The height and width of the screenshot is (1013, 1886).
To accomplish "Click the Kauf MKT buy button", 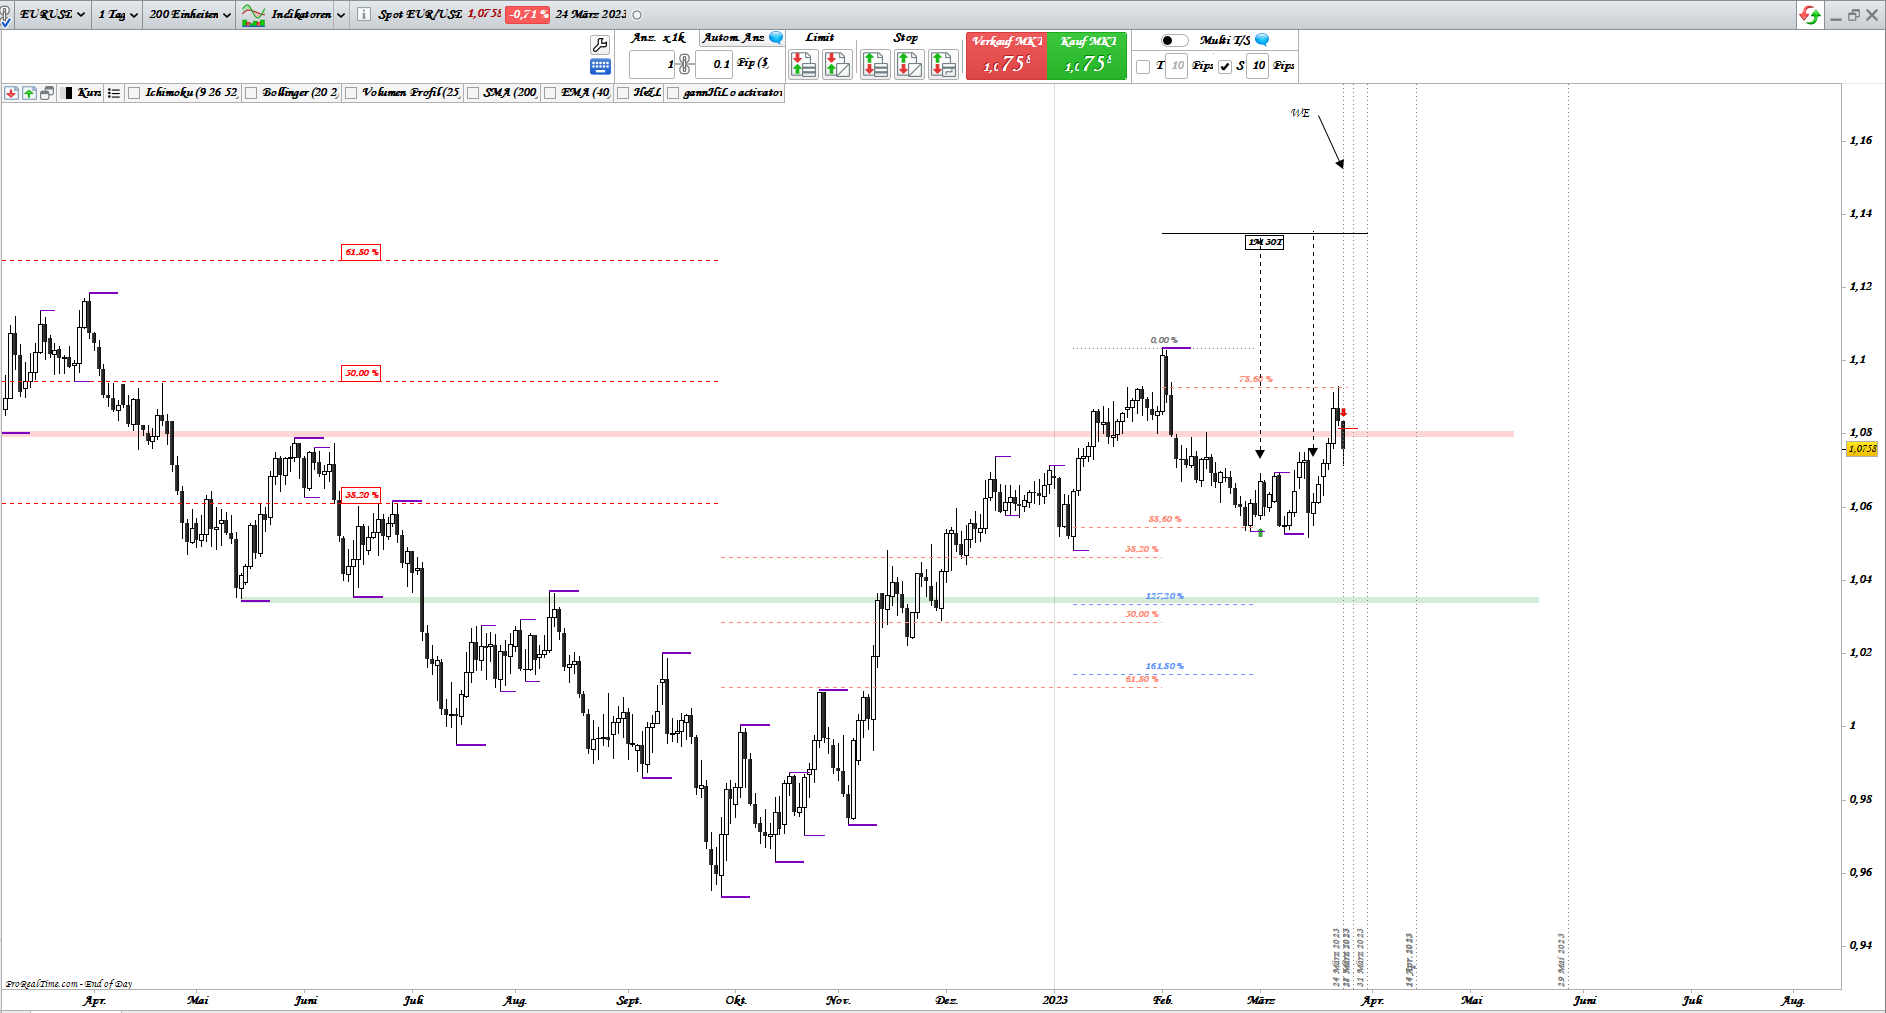I will (1088, 56).
